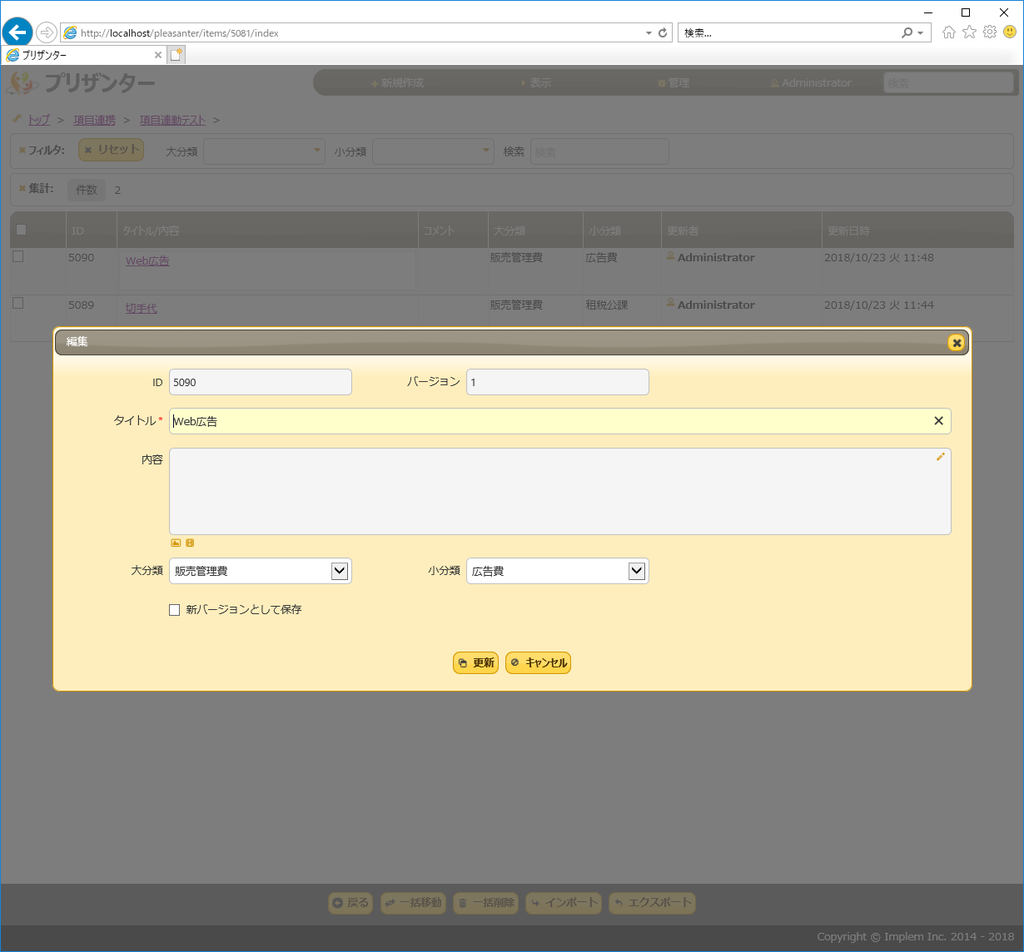Viewport: 1024px width, 952px height.
Task: Click the 更新 button
Action: pos(475,663)
